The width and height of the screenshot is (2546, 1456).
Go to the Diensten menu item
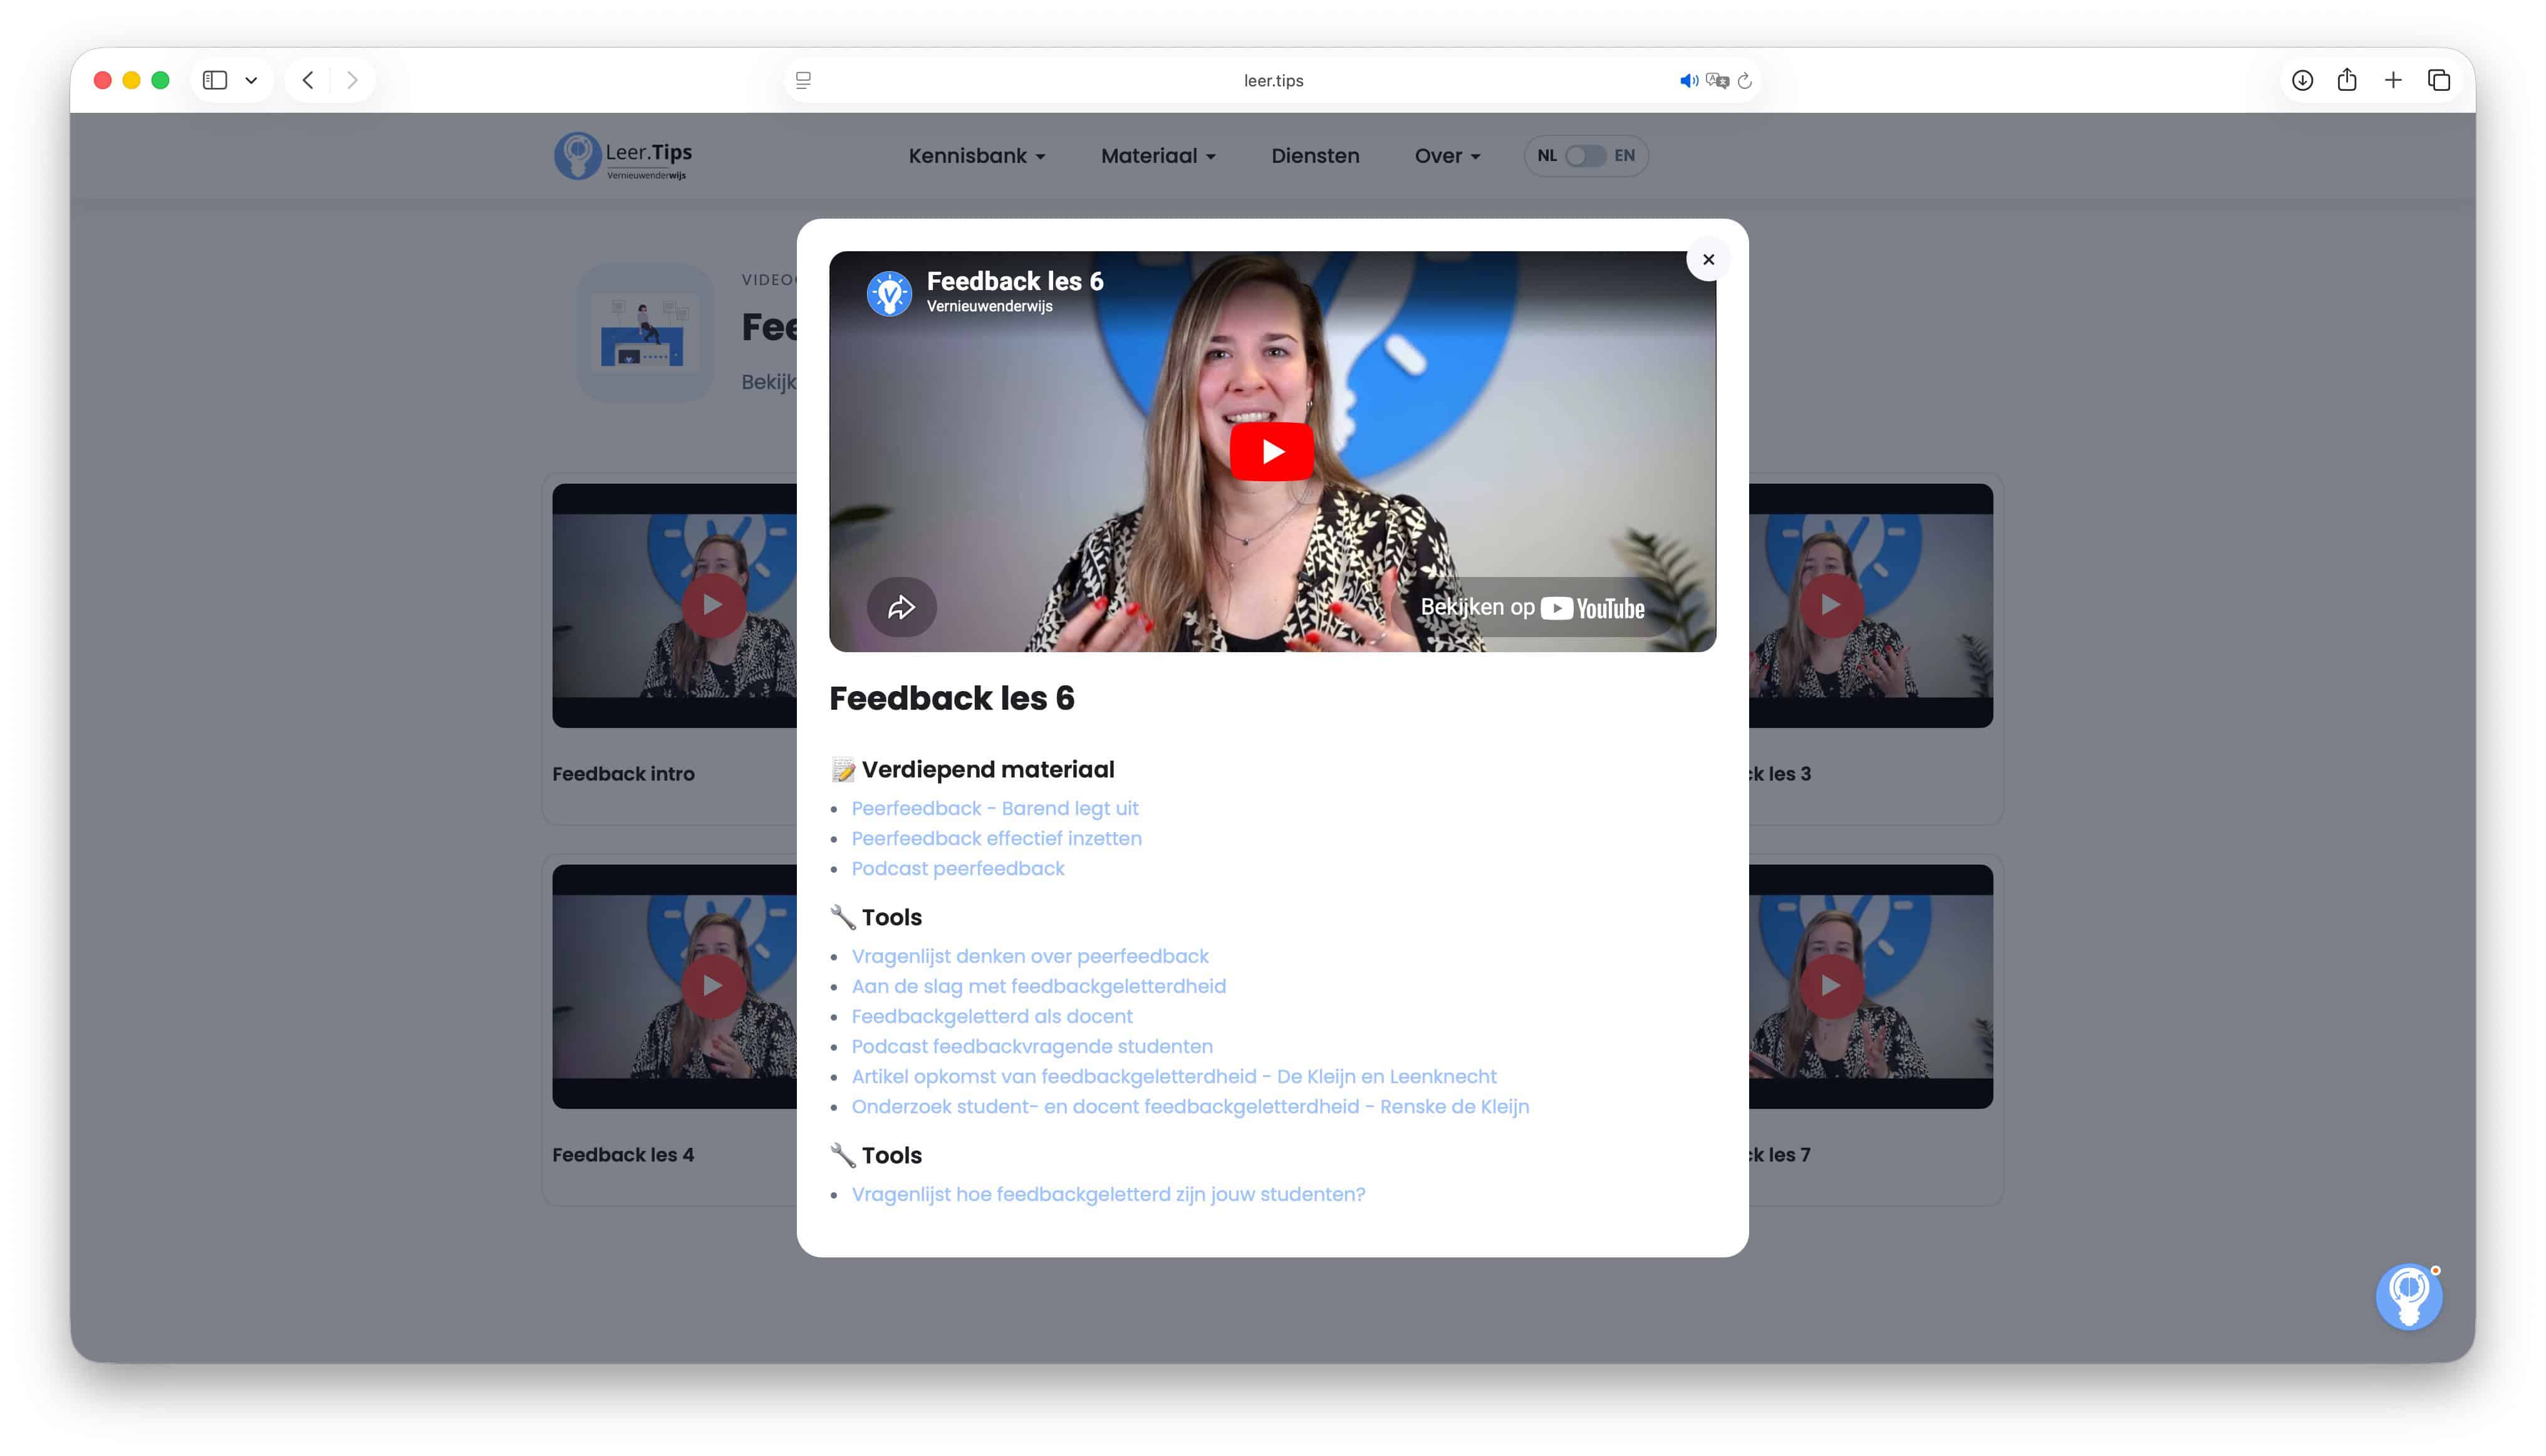point(1315,156)
